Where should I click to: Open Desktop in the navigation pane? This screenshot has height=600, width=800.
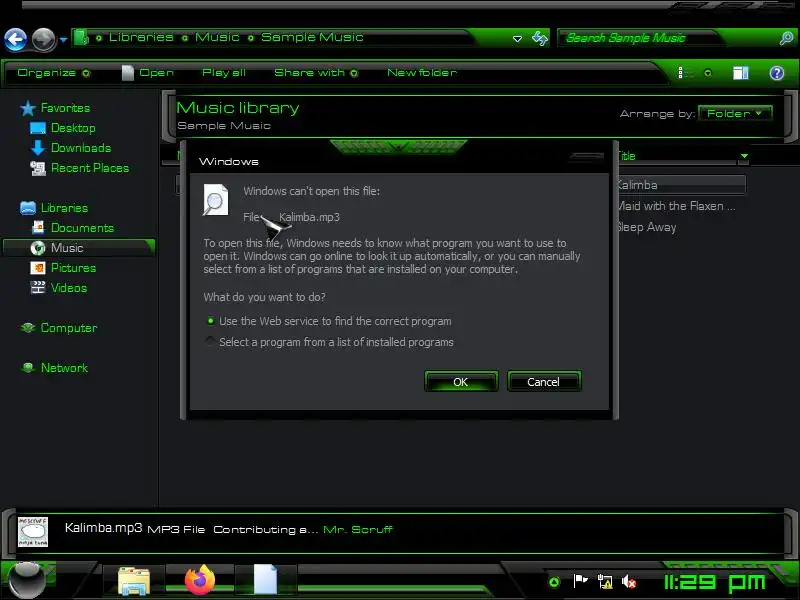point(73,128)
